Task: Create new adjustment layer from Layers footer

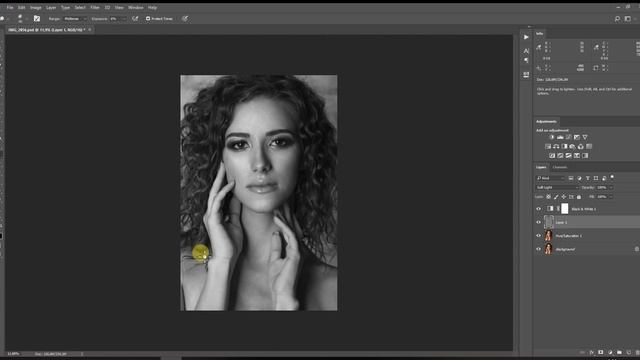Action: coord(610,352)
